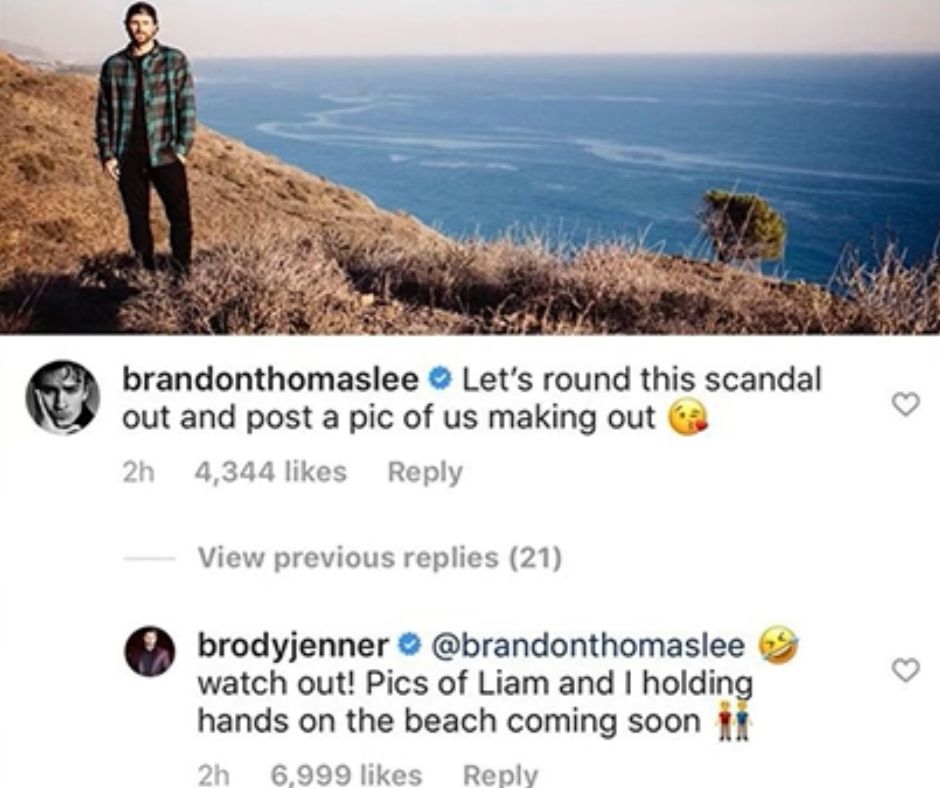Reply to brodyjenner's comment
The image size is (940, 788).
(x=501, y=774)
